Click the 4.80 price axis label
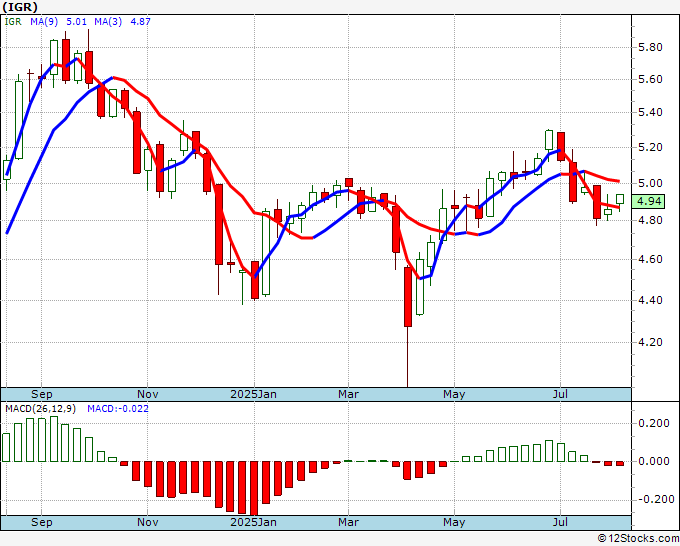 (651, 220)
